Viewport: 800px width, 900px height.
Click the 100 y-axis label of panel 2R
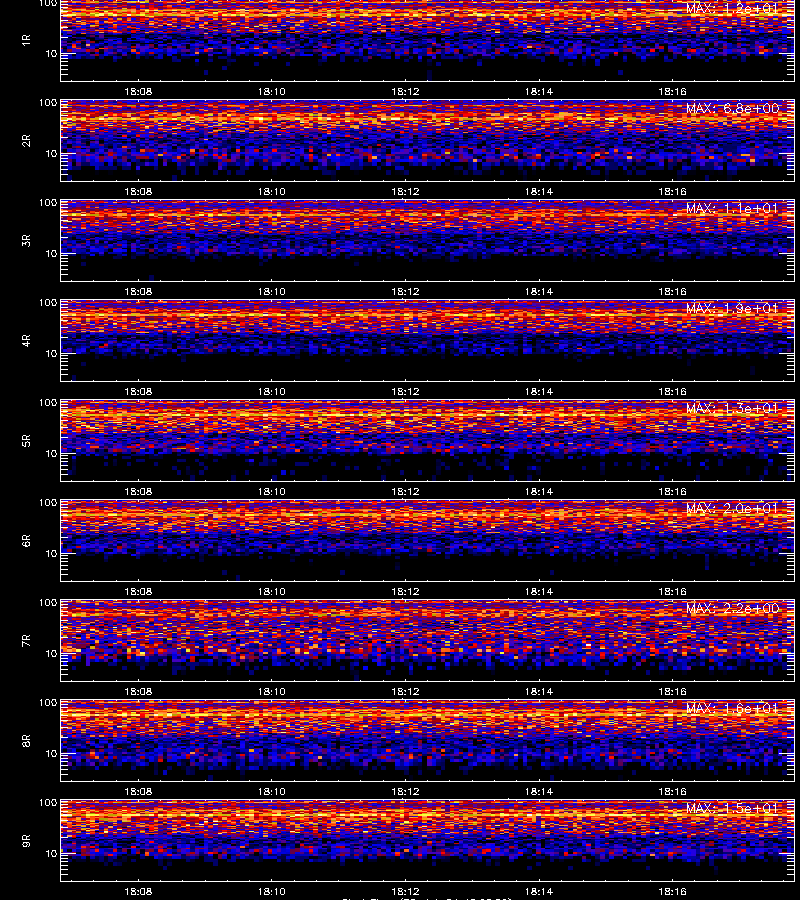[48, 103]
